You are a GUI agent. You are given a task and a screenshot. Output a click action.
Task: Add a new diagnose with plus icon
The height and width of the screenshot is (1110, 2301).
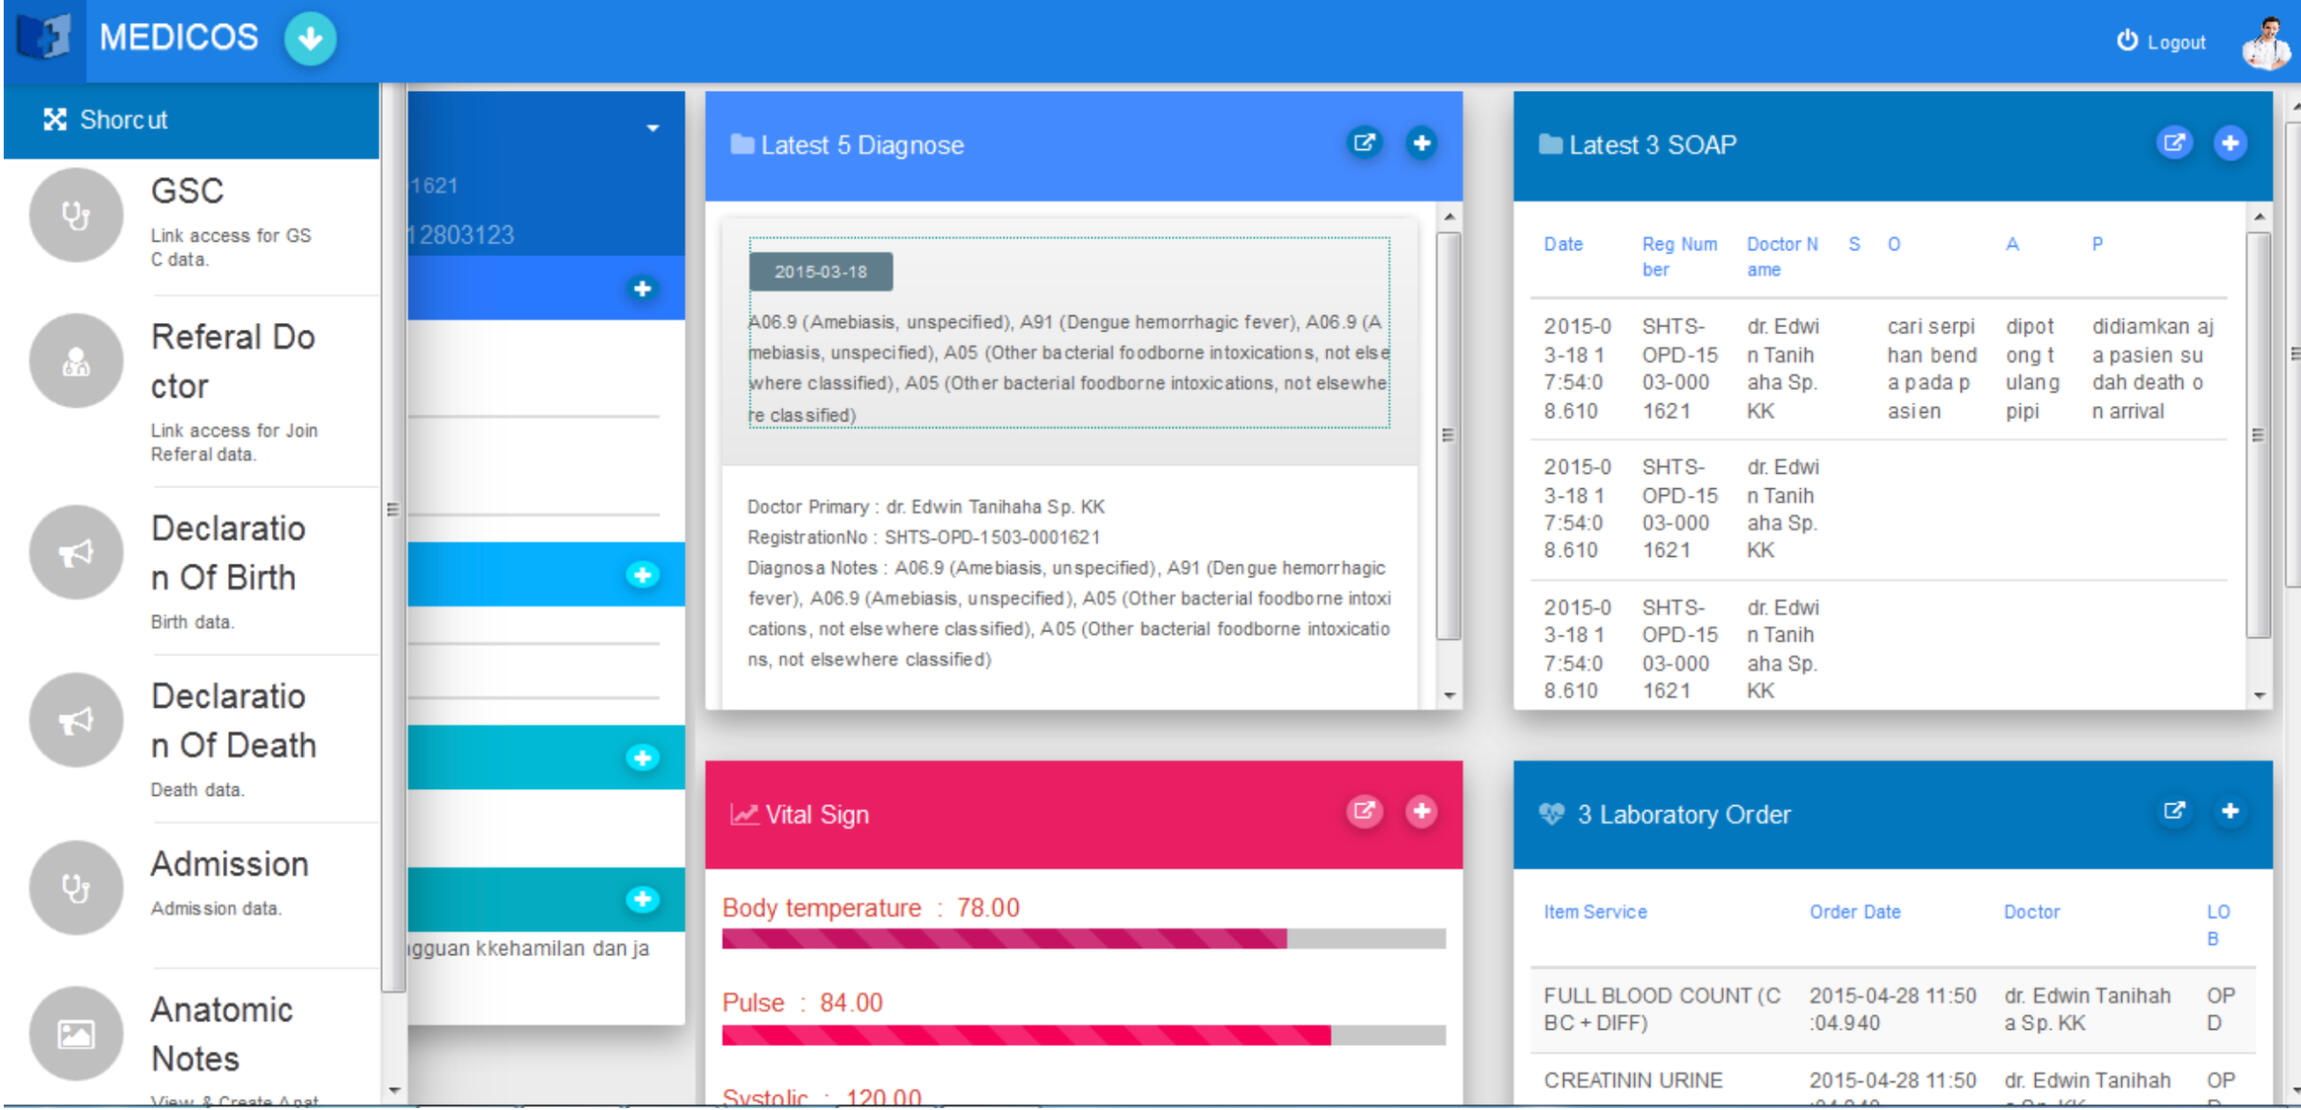click(1421, 143)
